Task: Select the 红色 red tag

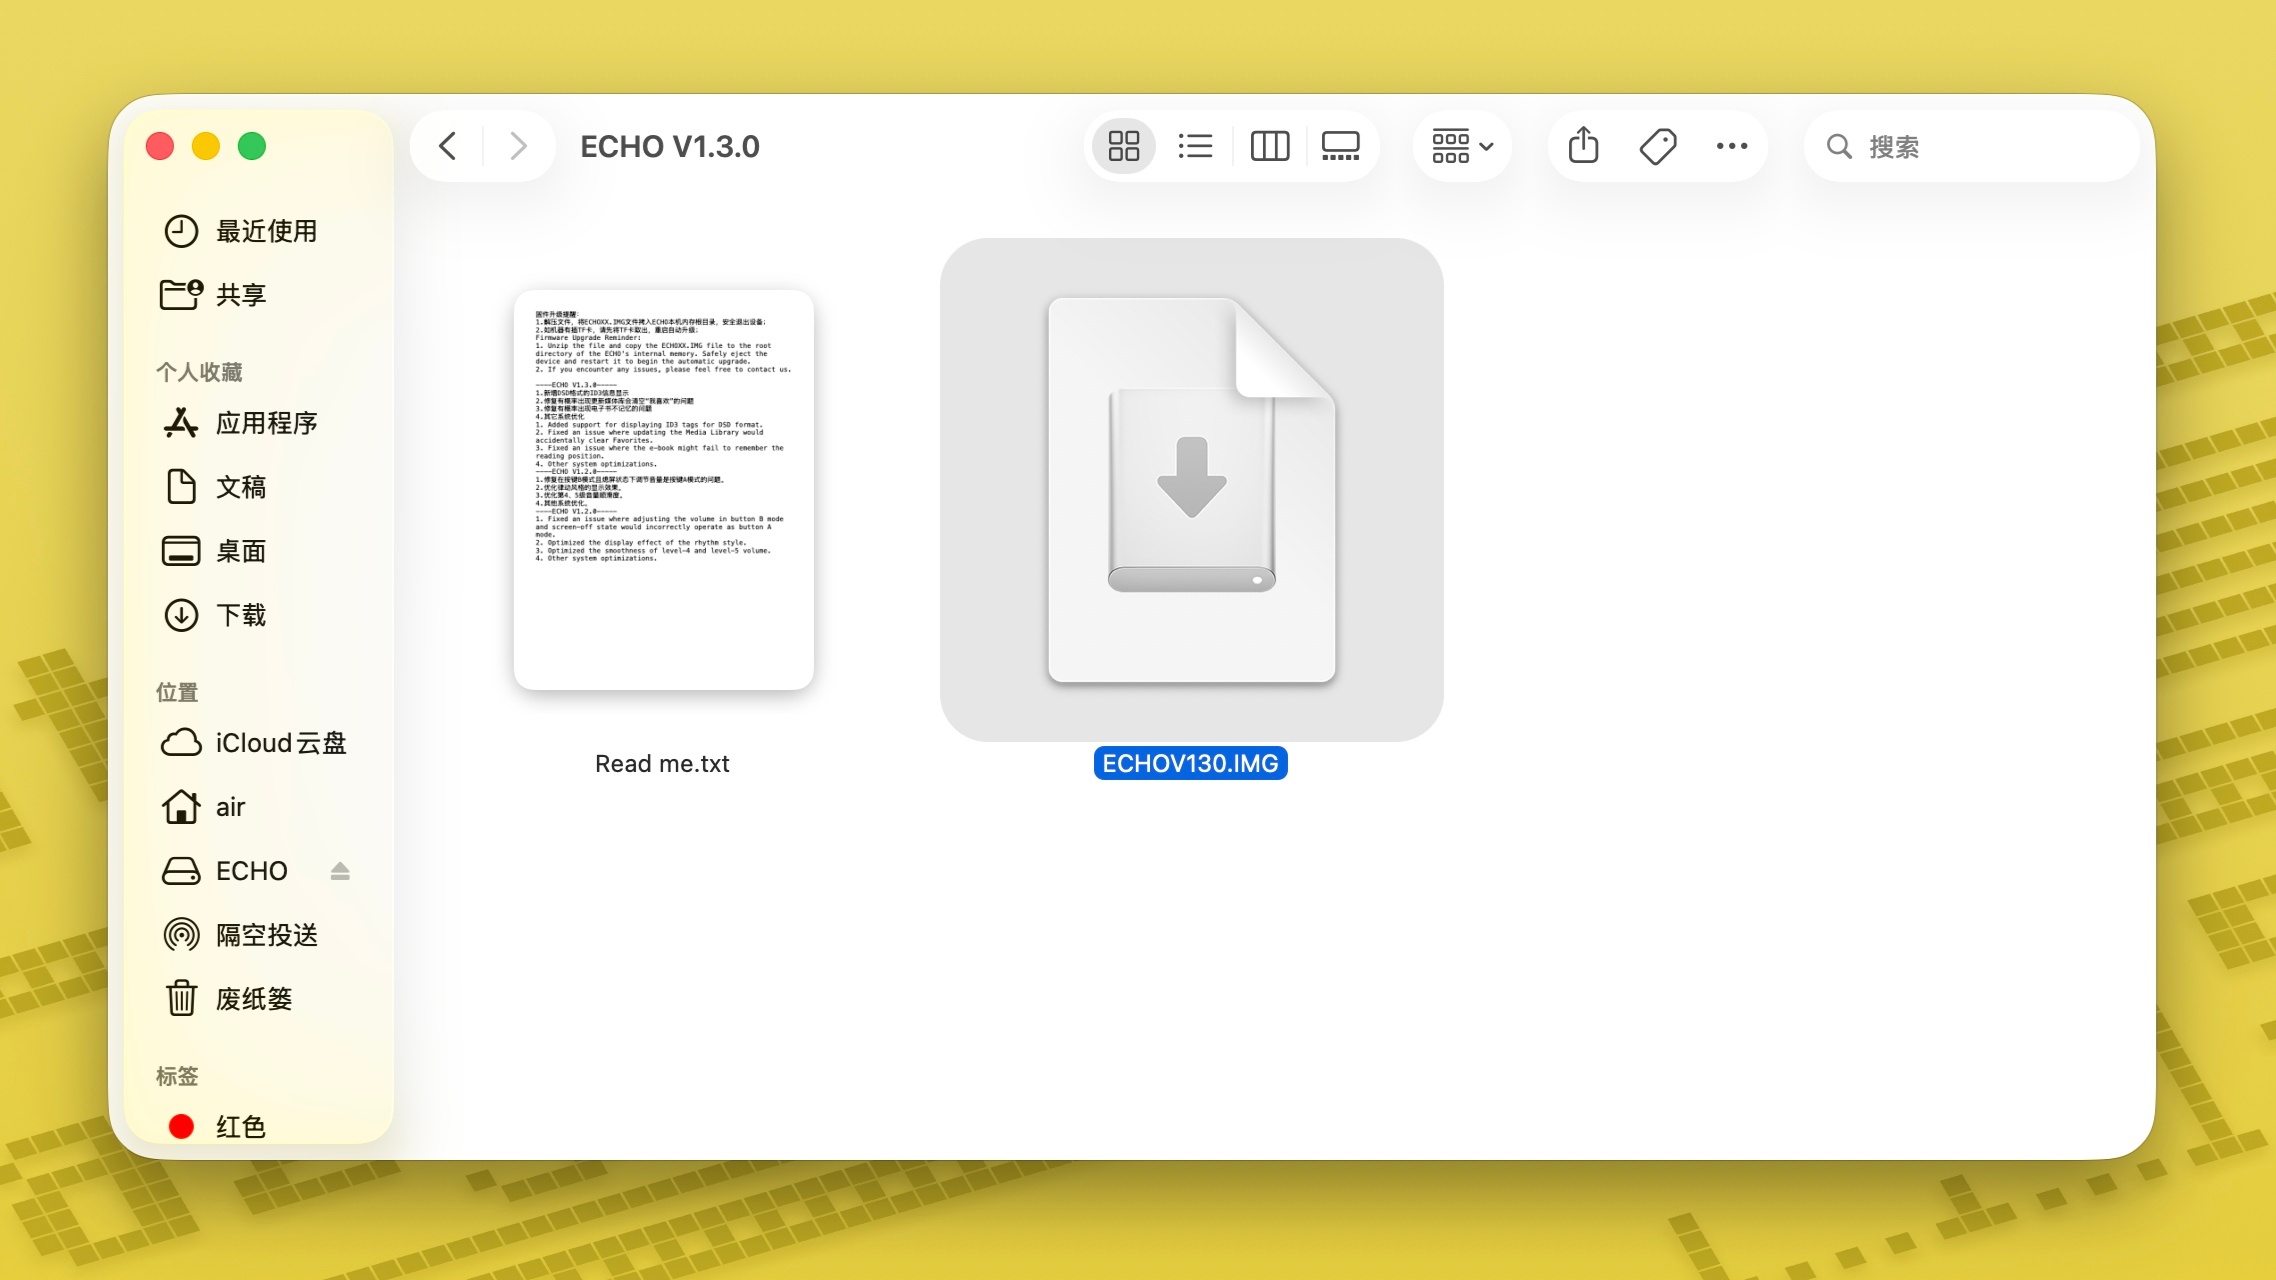Action: point(240,1126)
